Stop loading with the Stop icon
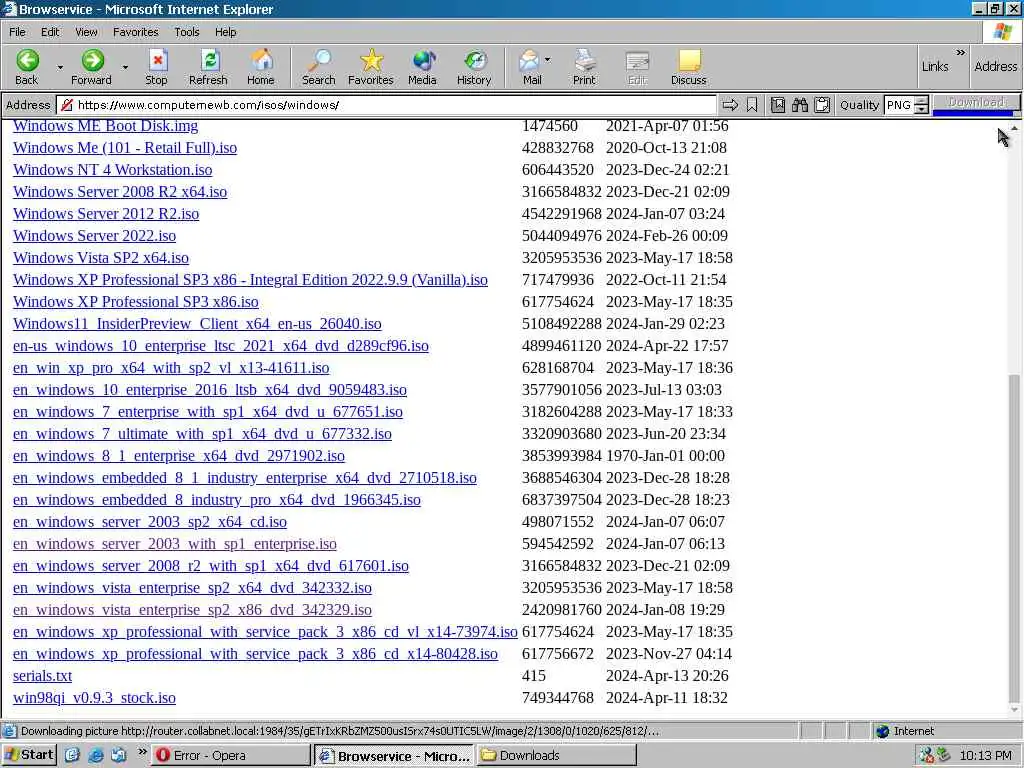1024x768 pixels. click(x=156, y=67)
